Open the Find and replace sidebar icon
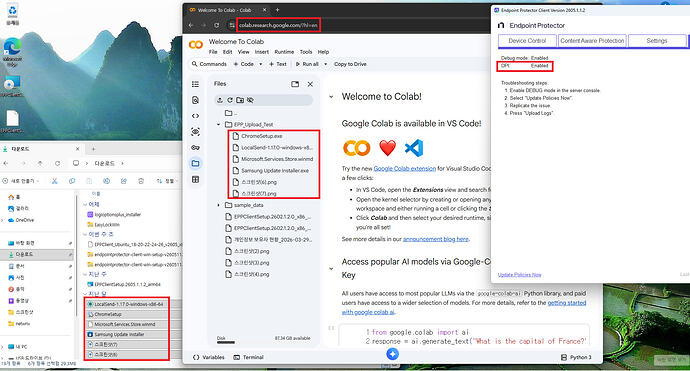The height and width of the screenshot is (371, 690). tap(195, 100)
